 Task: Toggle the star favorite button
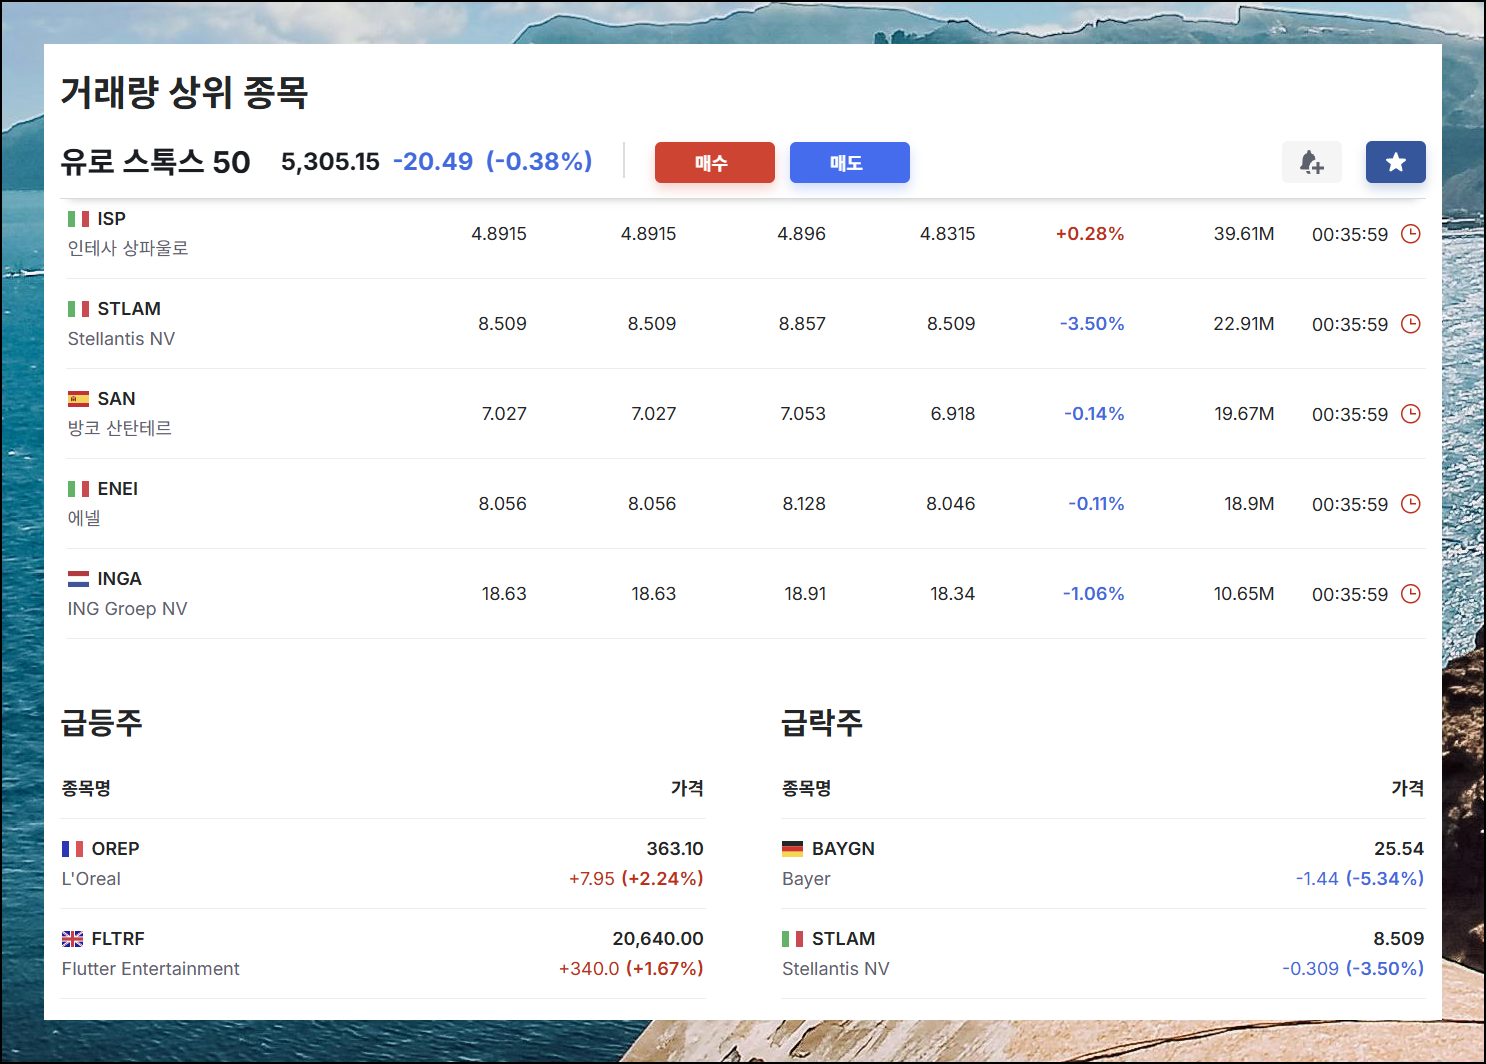[x=1395, y=162]
